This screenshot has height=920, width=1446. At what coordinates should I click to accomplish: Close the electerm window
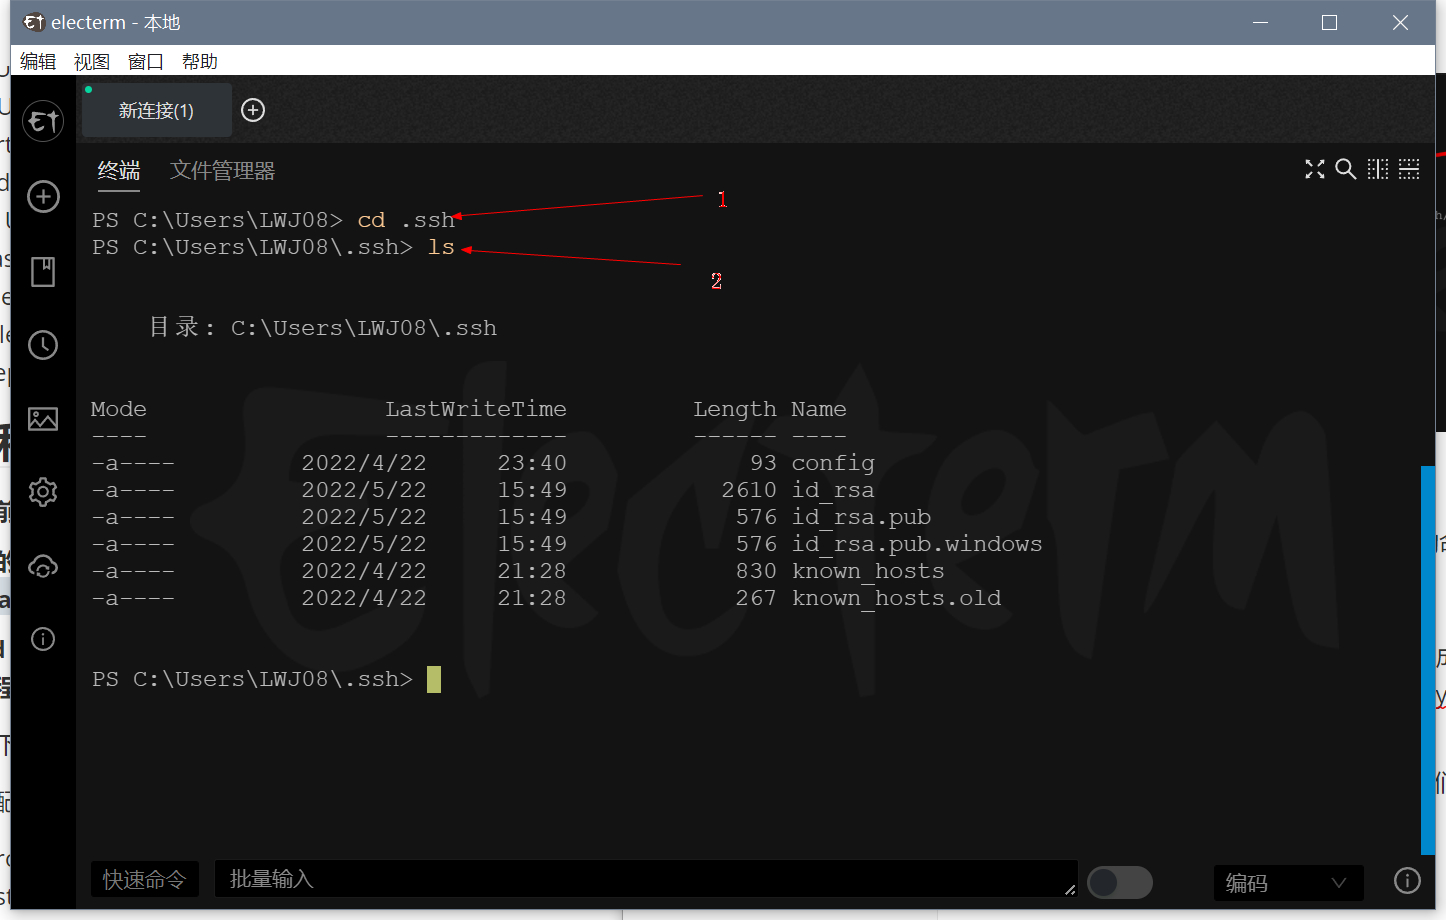(1400, 22)
